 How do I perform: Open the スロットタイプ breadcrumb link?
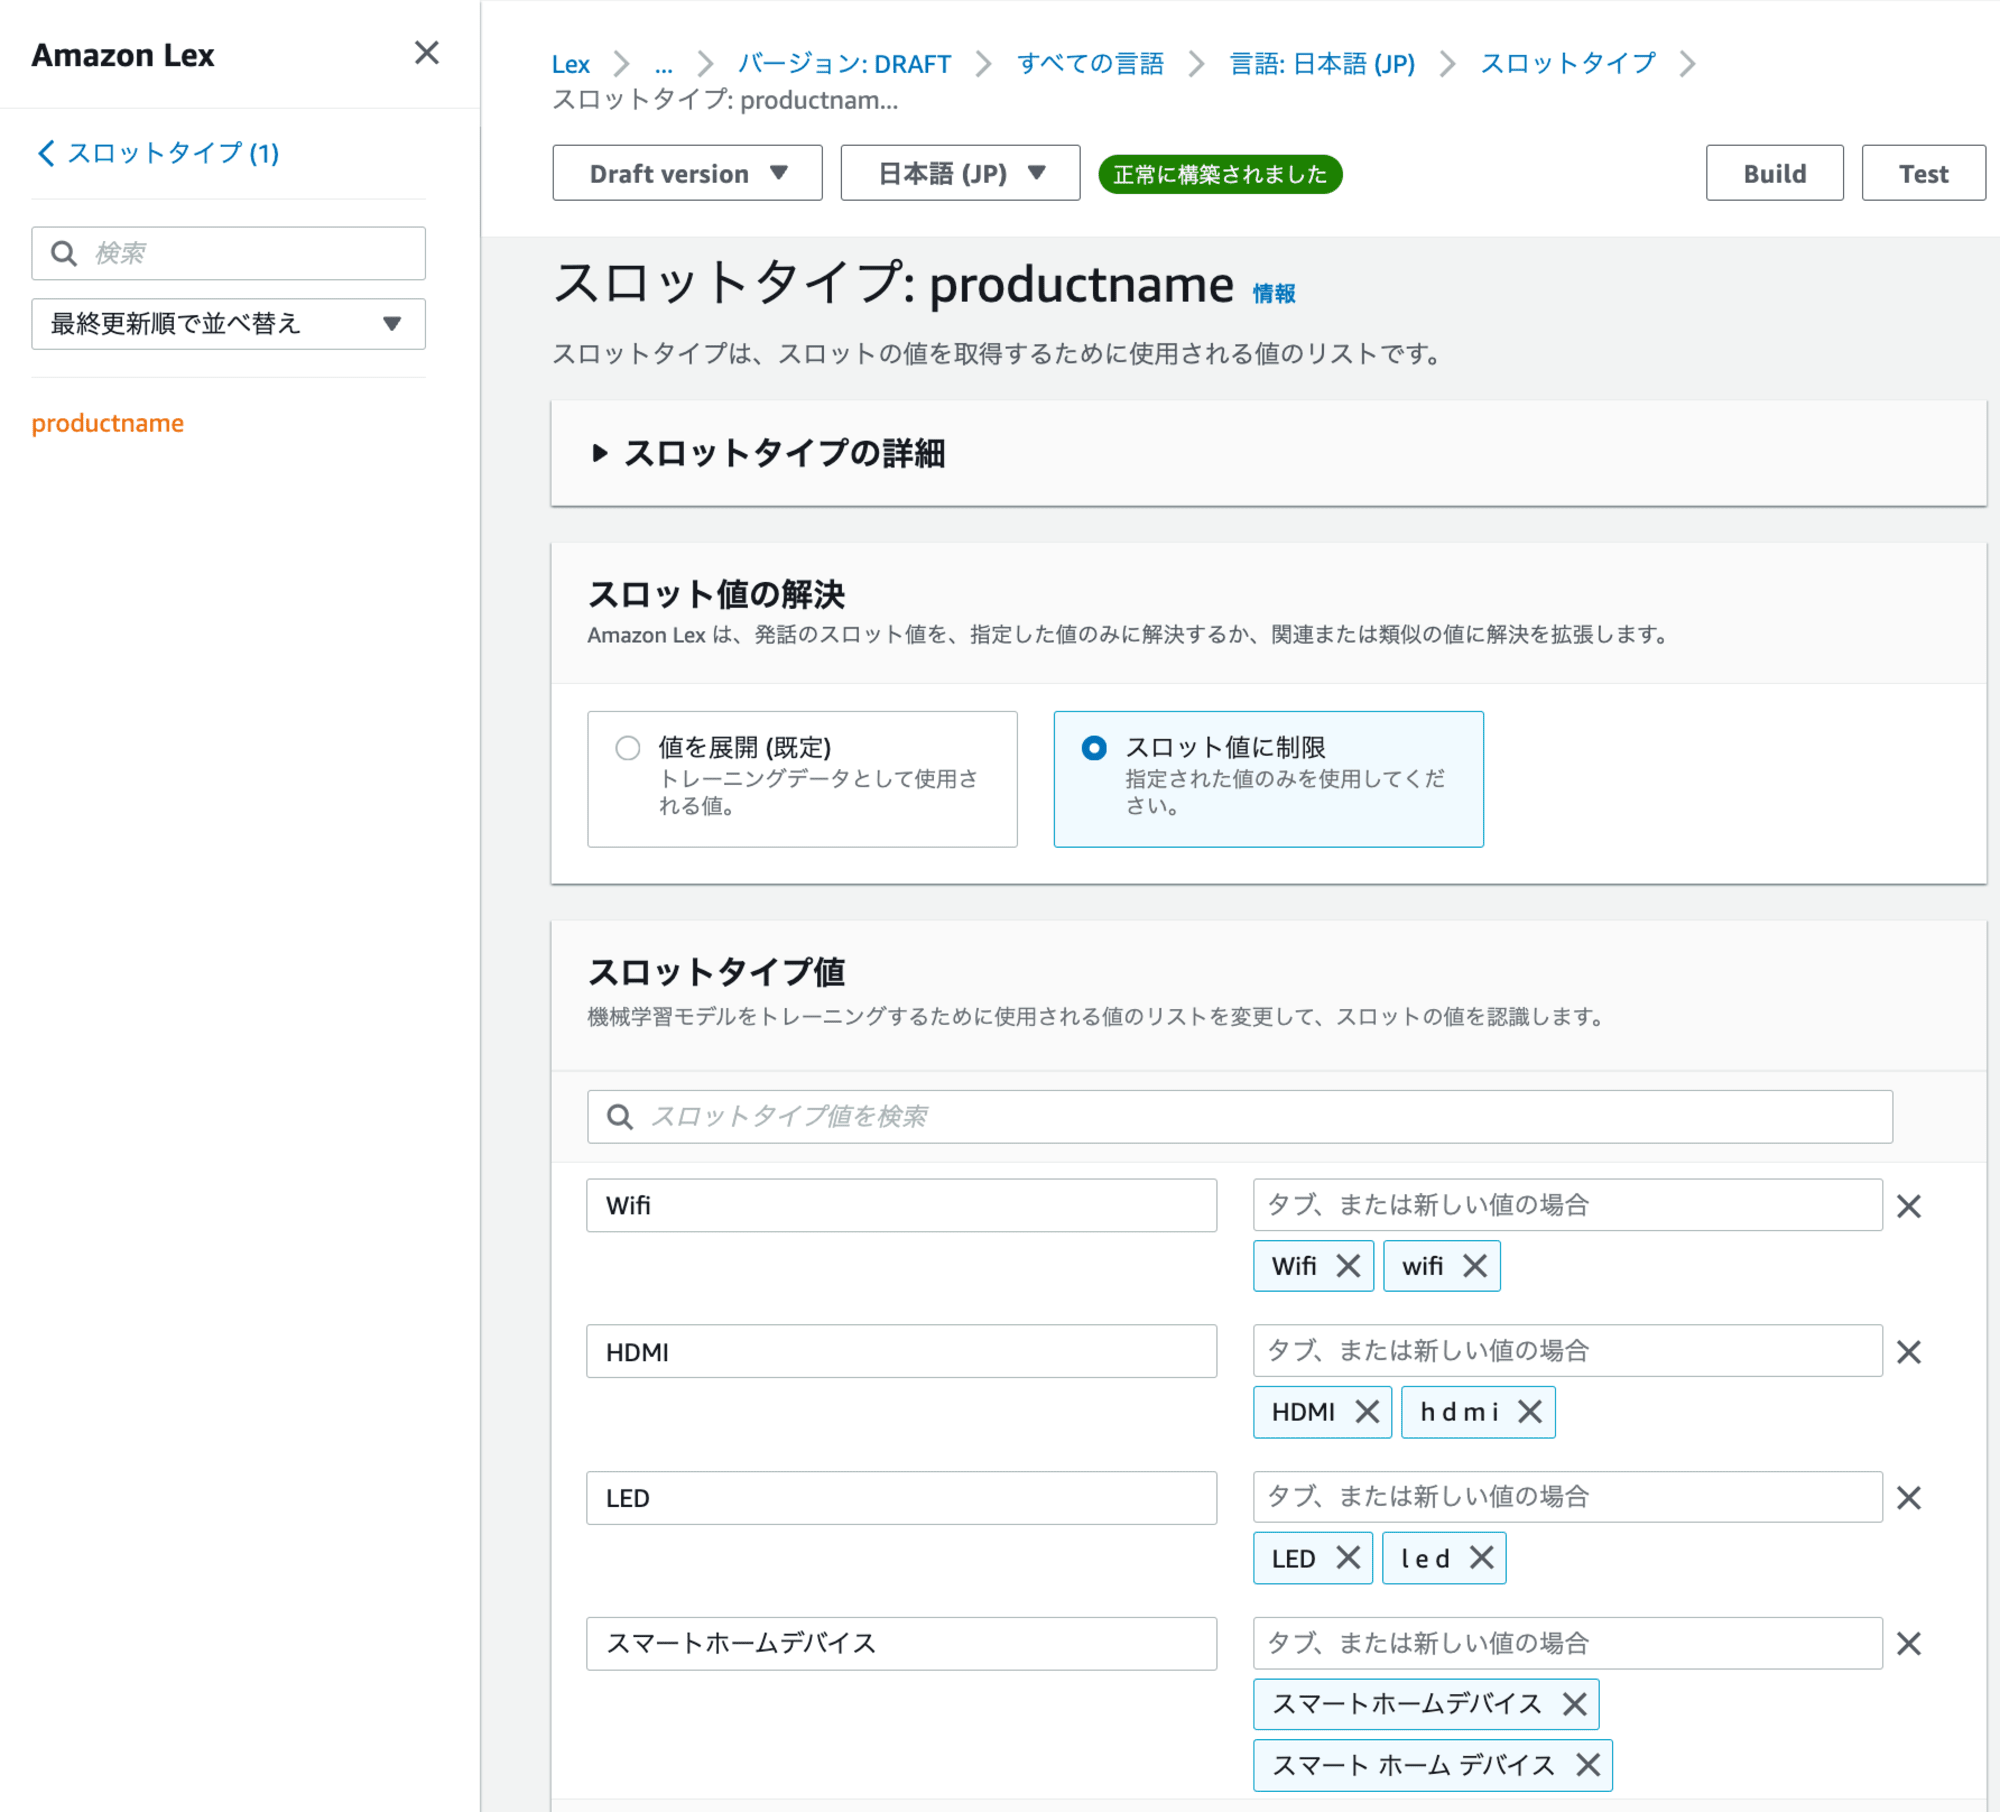click(1568, 64)
